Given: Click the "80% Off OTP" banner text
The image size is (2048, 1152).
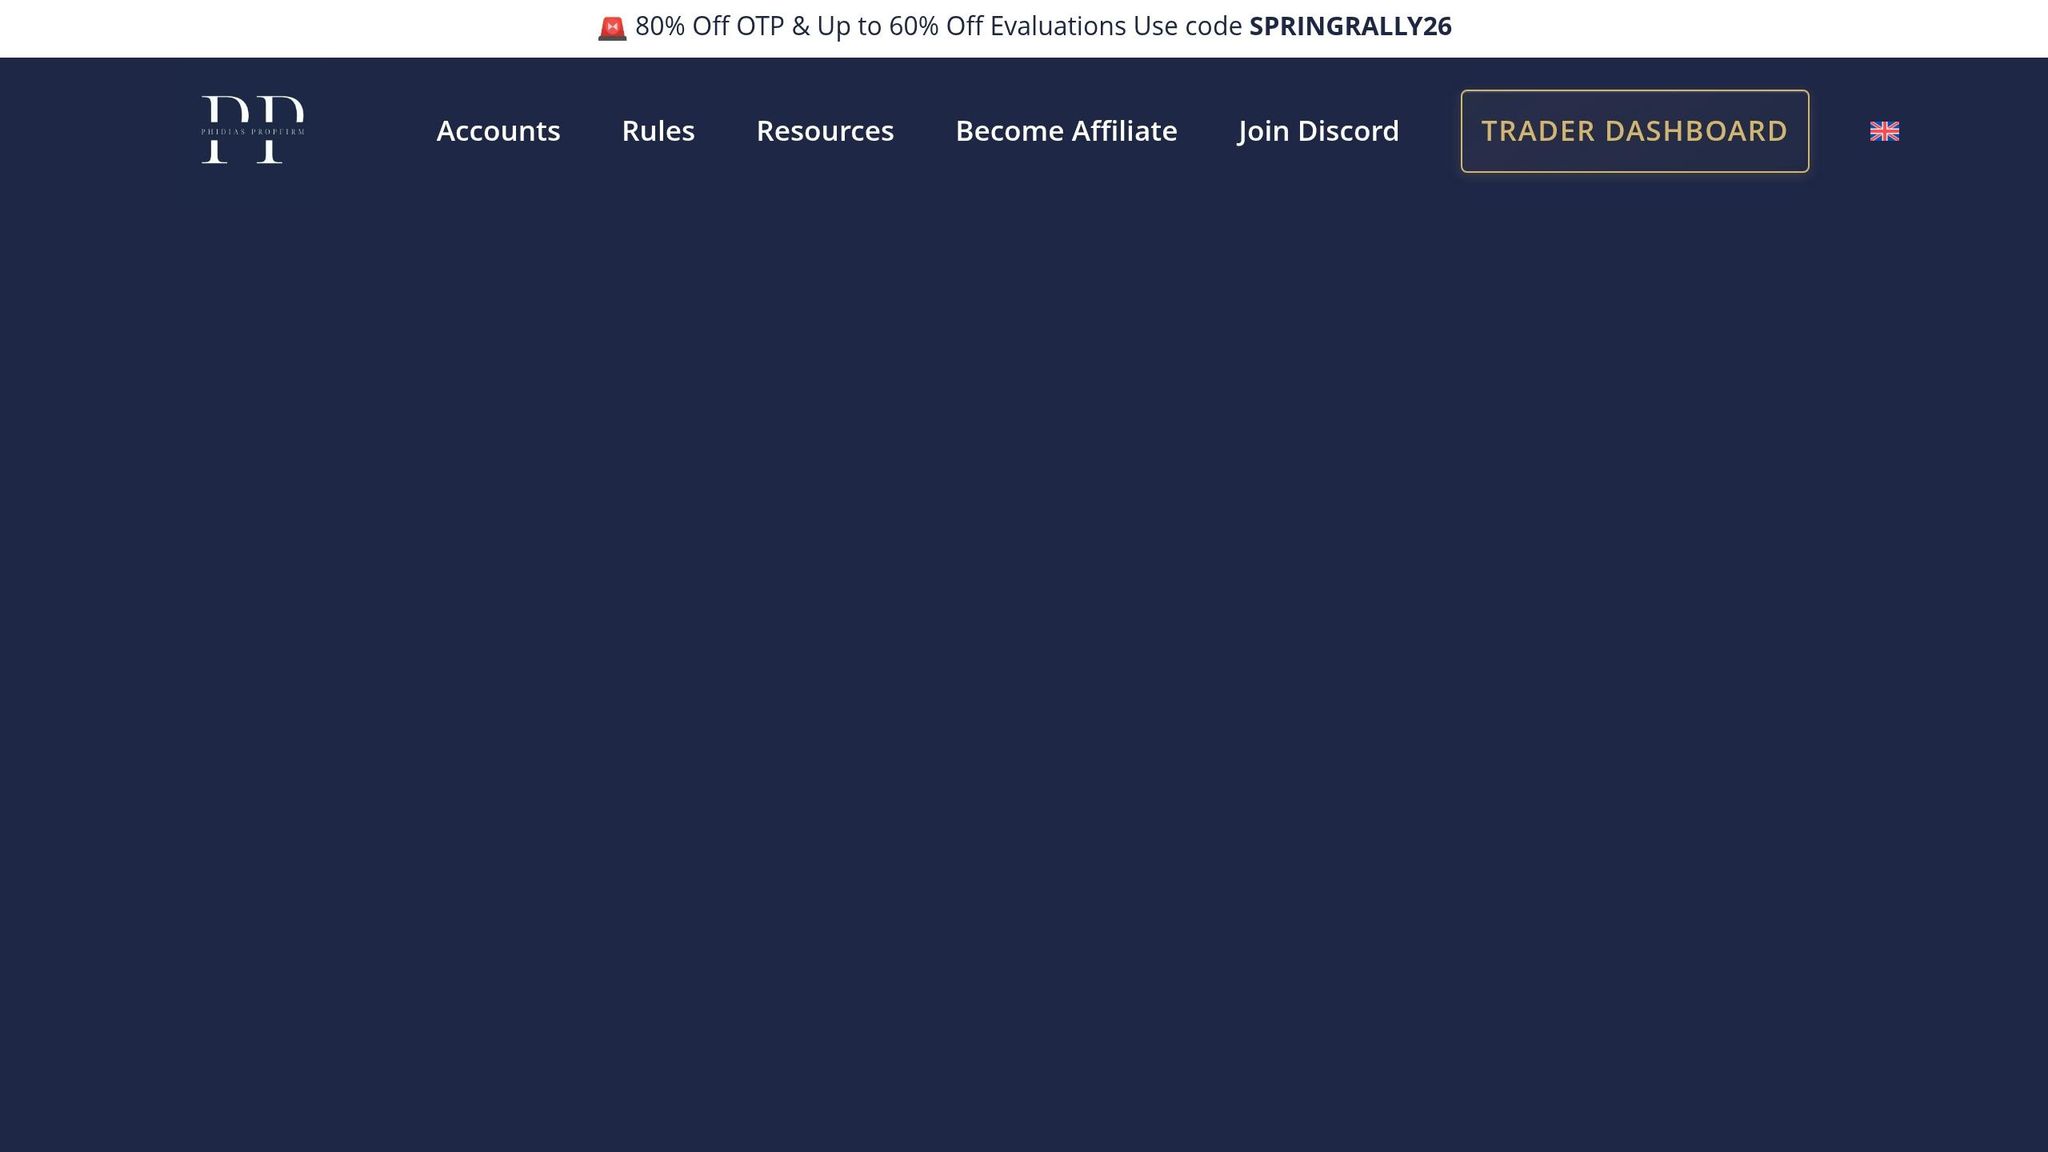Looking at the screenshot, I should [x=709, y=27].
